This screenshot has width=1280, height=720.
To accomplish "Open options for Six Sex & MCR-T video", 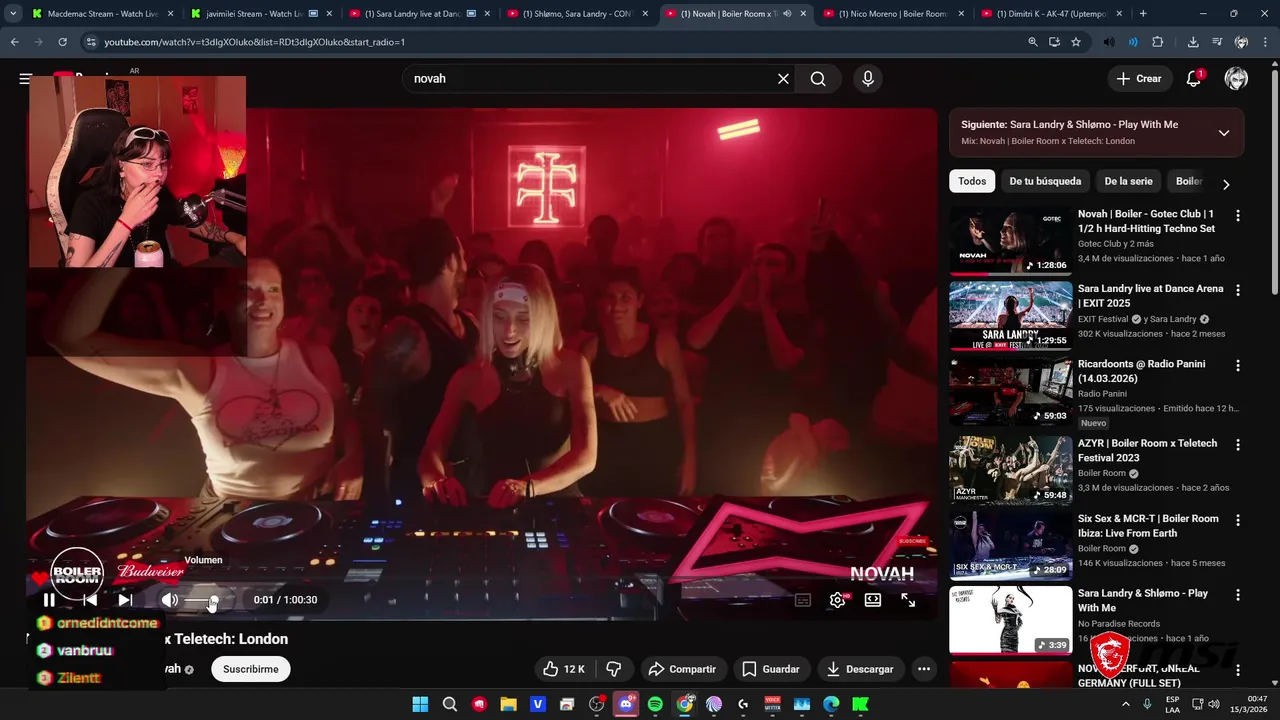I will (1238, 520).
